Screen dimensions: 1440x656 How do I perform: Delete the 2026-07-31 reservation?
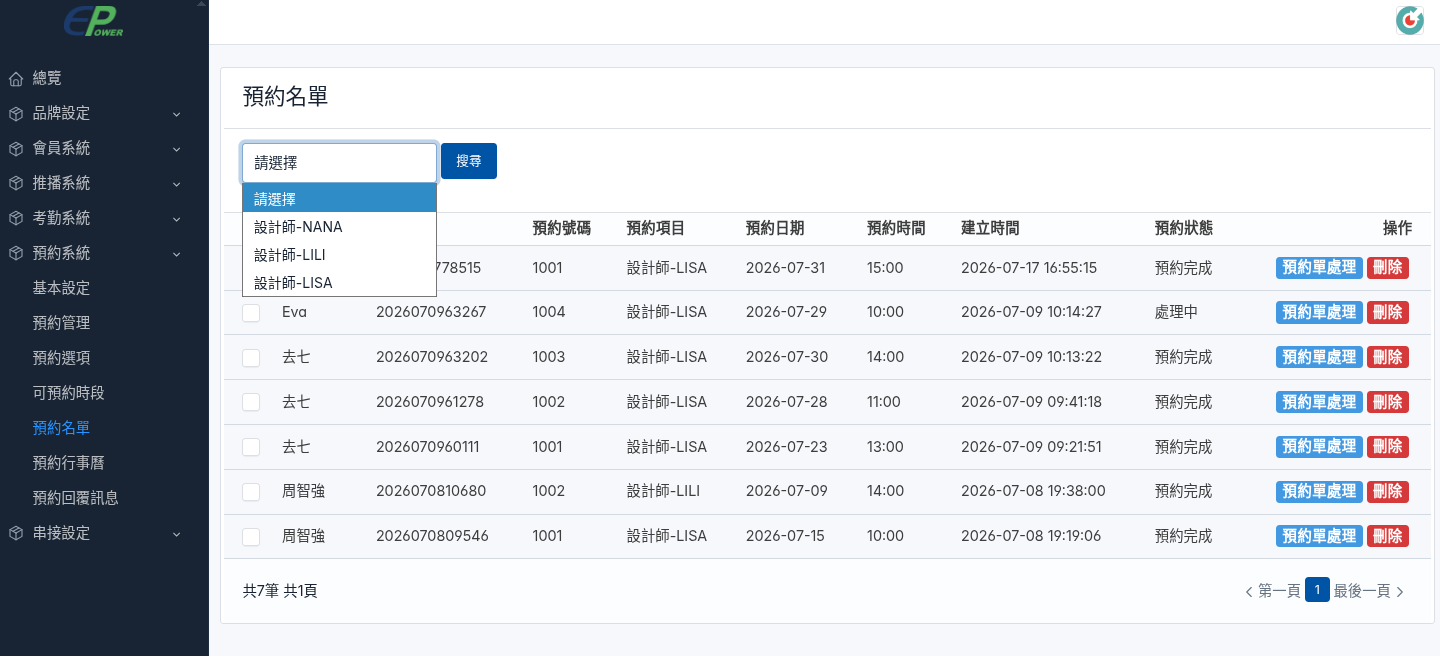click(1388, 268)
